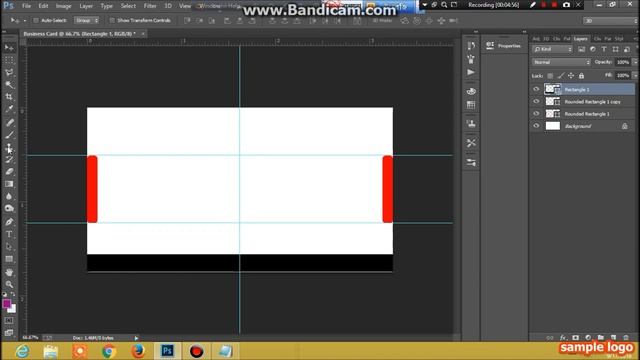Viewport: 640px width, 360px height.
Task: Toggle lock image pixels brush icon
Action: pos(561,76)
